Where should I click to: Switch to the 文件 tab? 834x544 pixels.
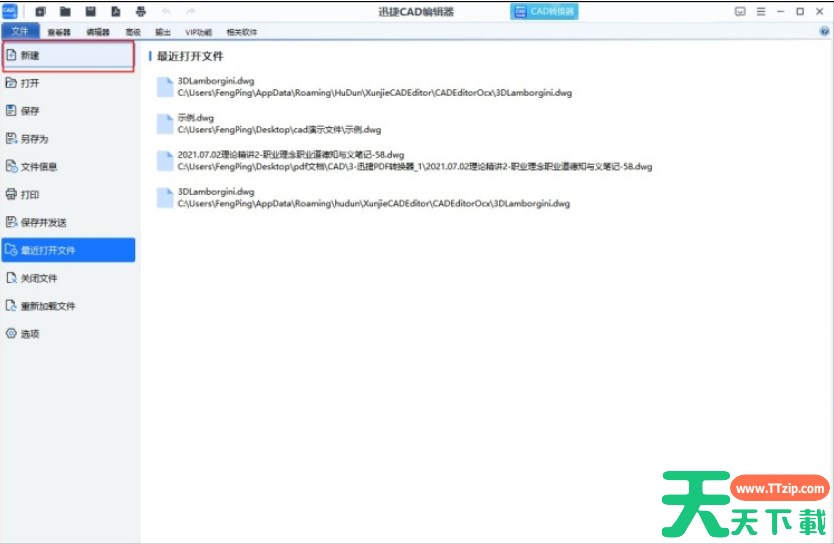tap(20, 31)
